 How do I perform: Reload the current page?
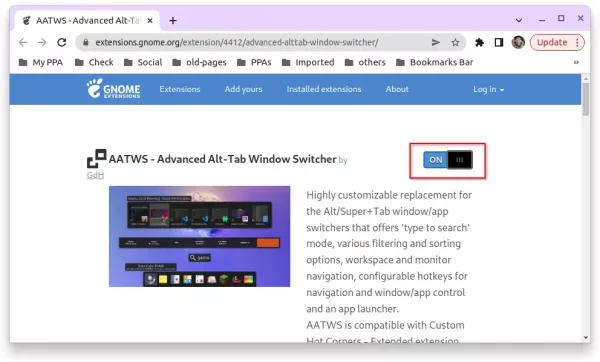pyautogui.click(x=62, y=42)
